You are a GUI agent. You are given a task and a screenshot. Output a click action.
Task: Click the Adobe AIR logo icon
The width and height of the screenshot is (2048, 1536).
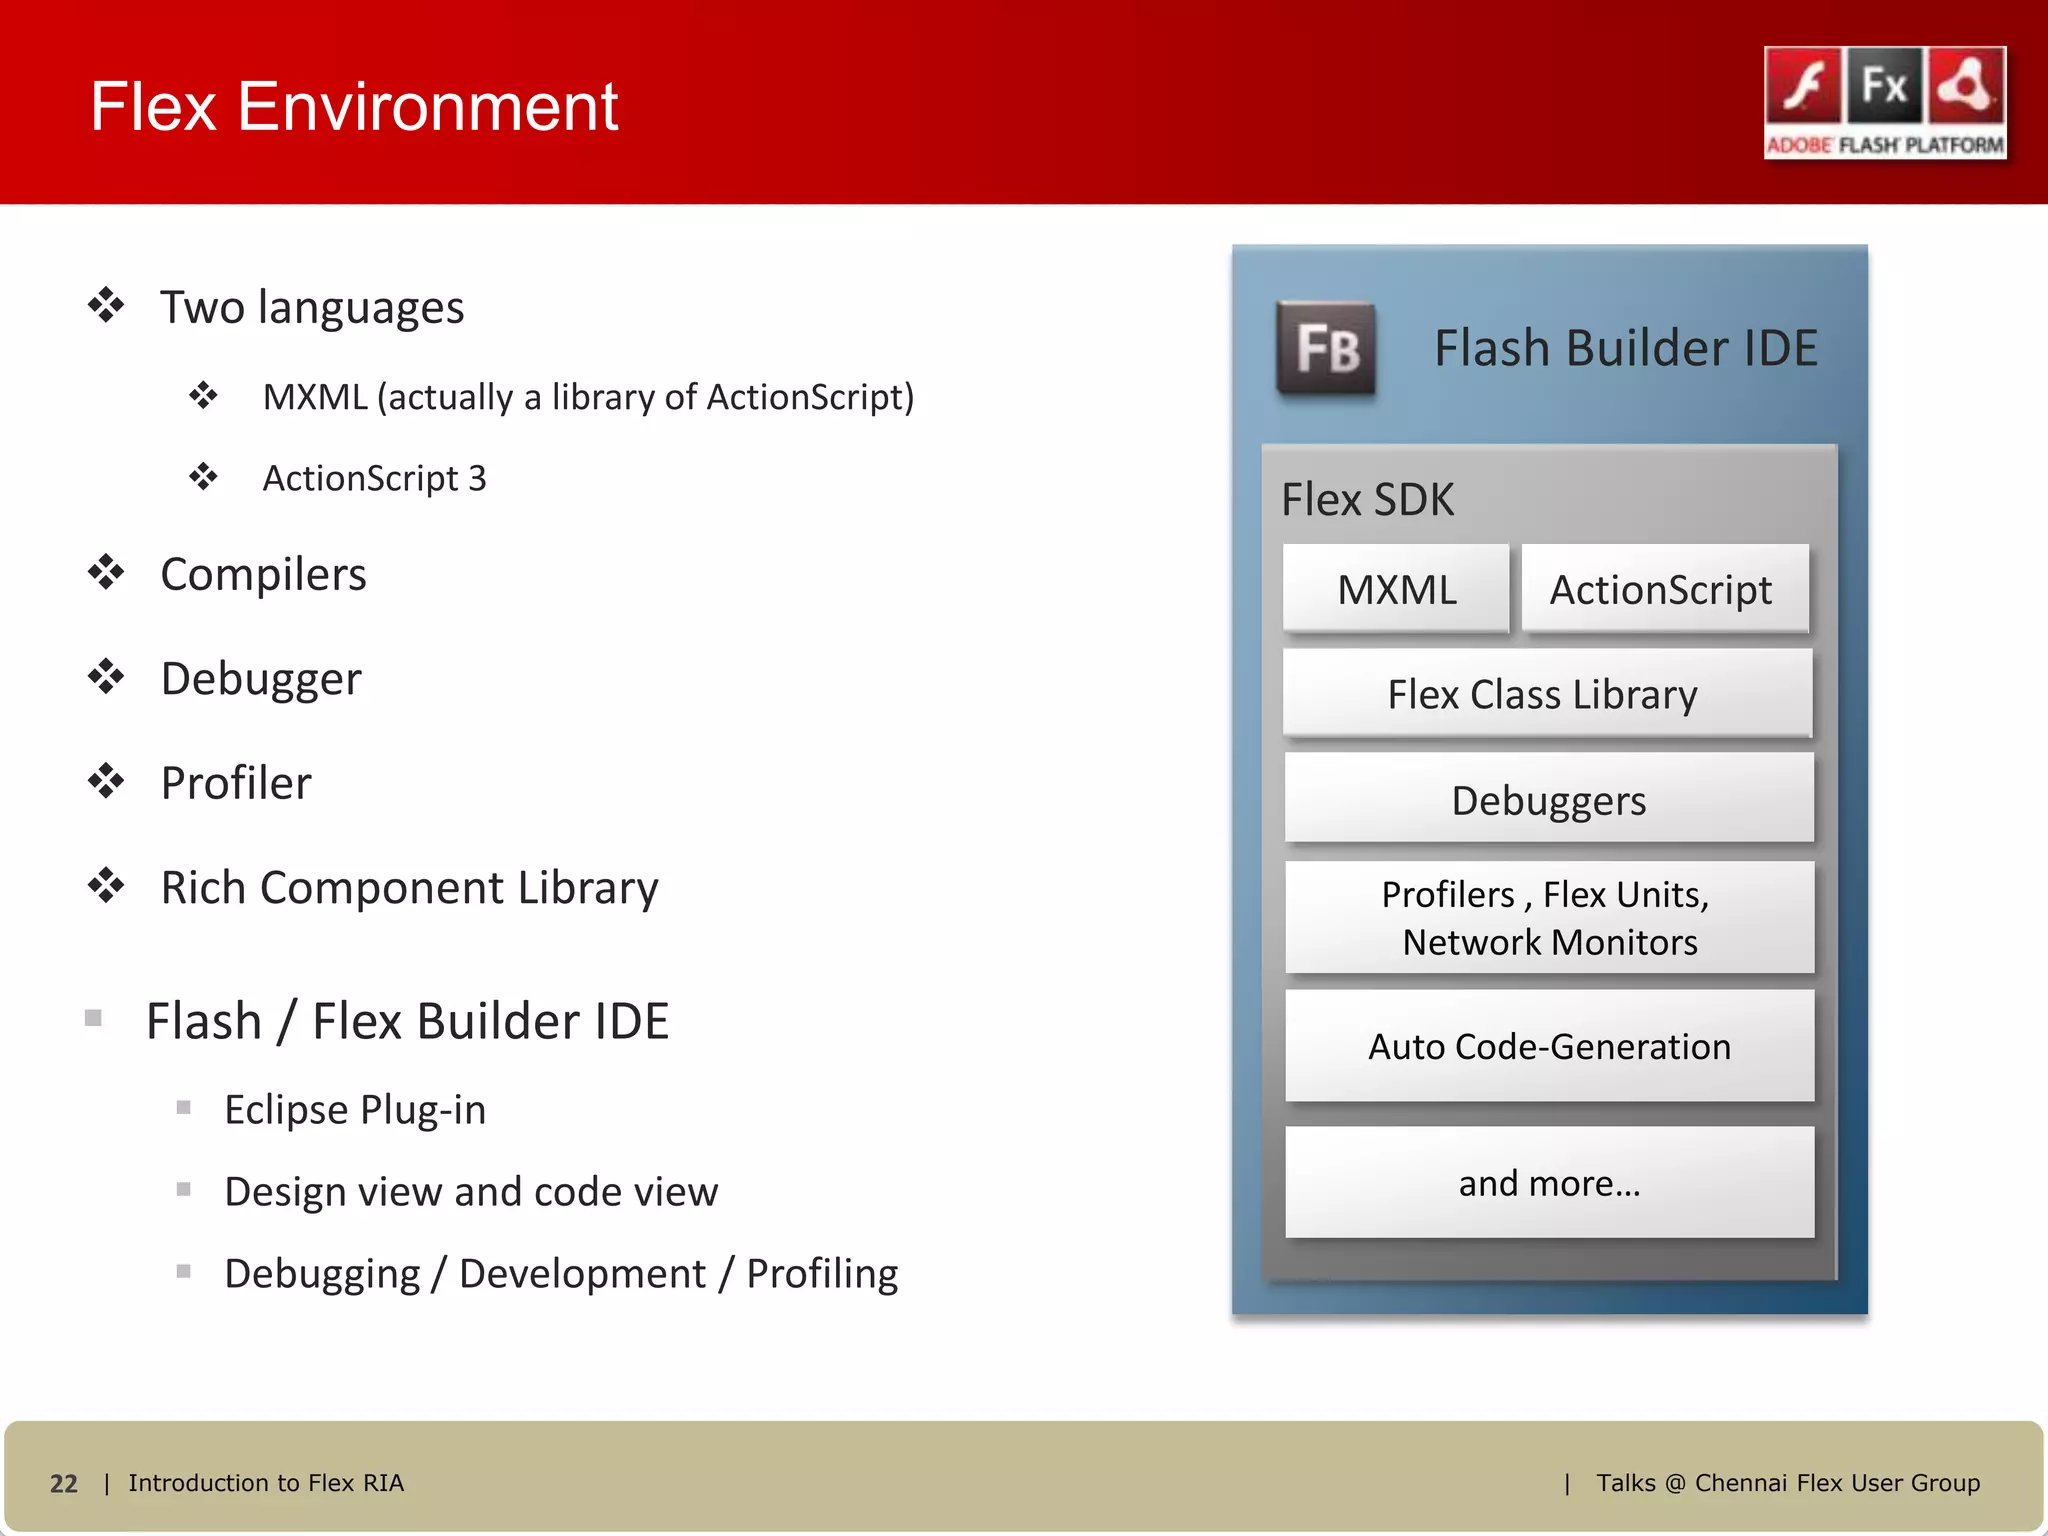(1965, 87)
